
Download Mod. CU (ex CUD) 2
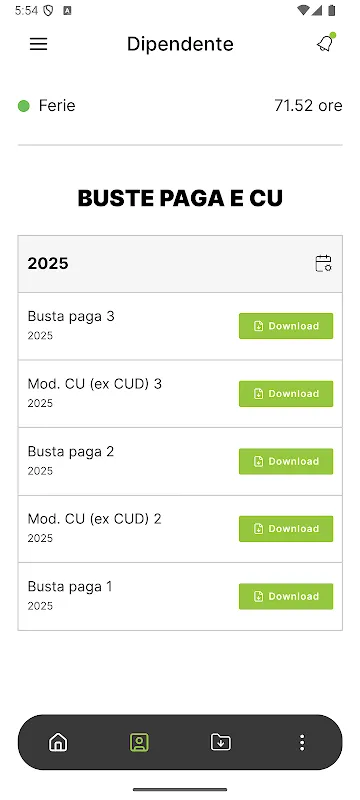(x=286, y=529)
